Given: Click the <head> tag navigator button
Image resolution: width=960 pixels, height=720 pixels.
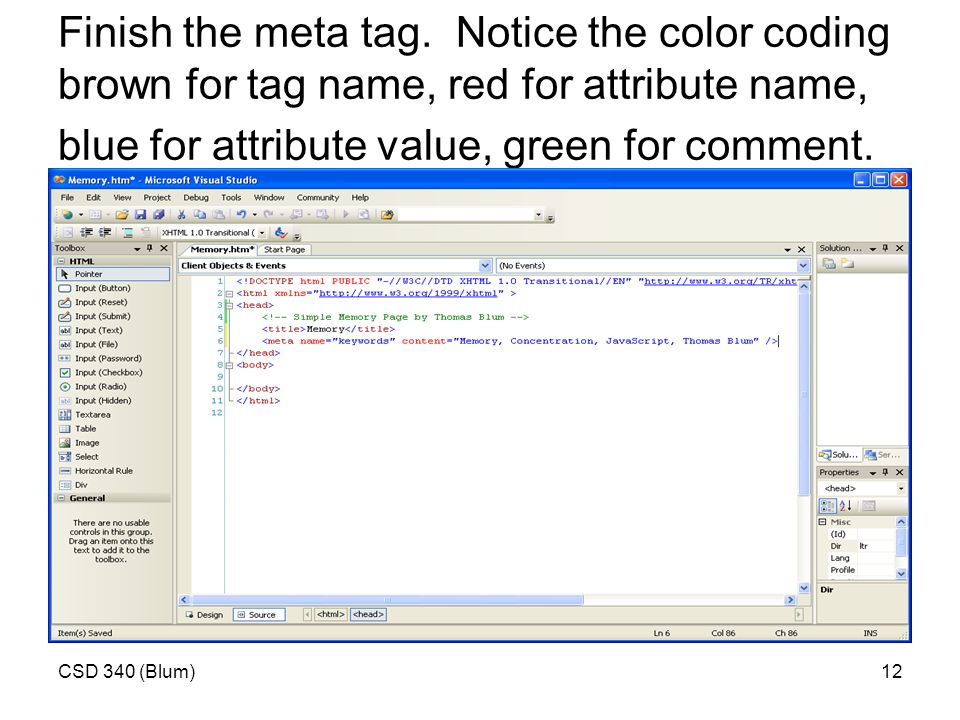Looking at the screenshot, I should [x=369, y=614].
